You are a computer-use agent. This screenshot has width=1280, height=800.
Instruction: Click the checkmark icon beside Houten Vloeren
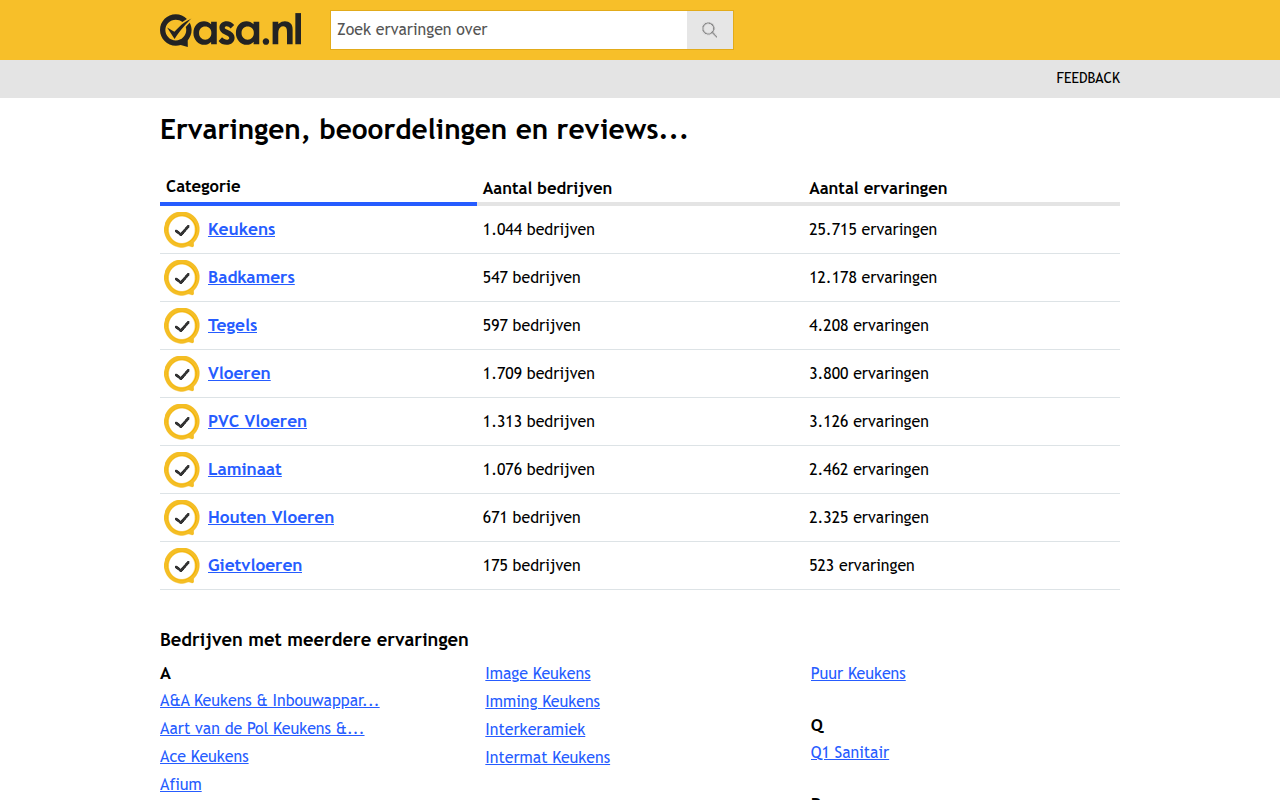coord(181,518)
